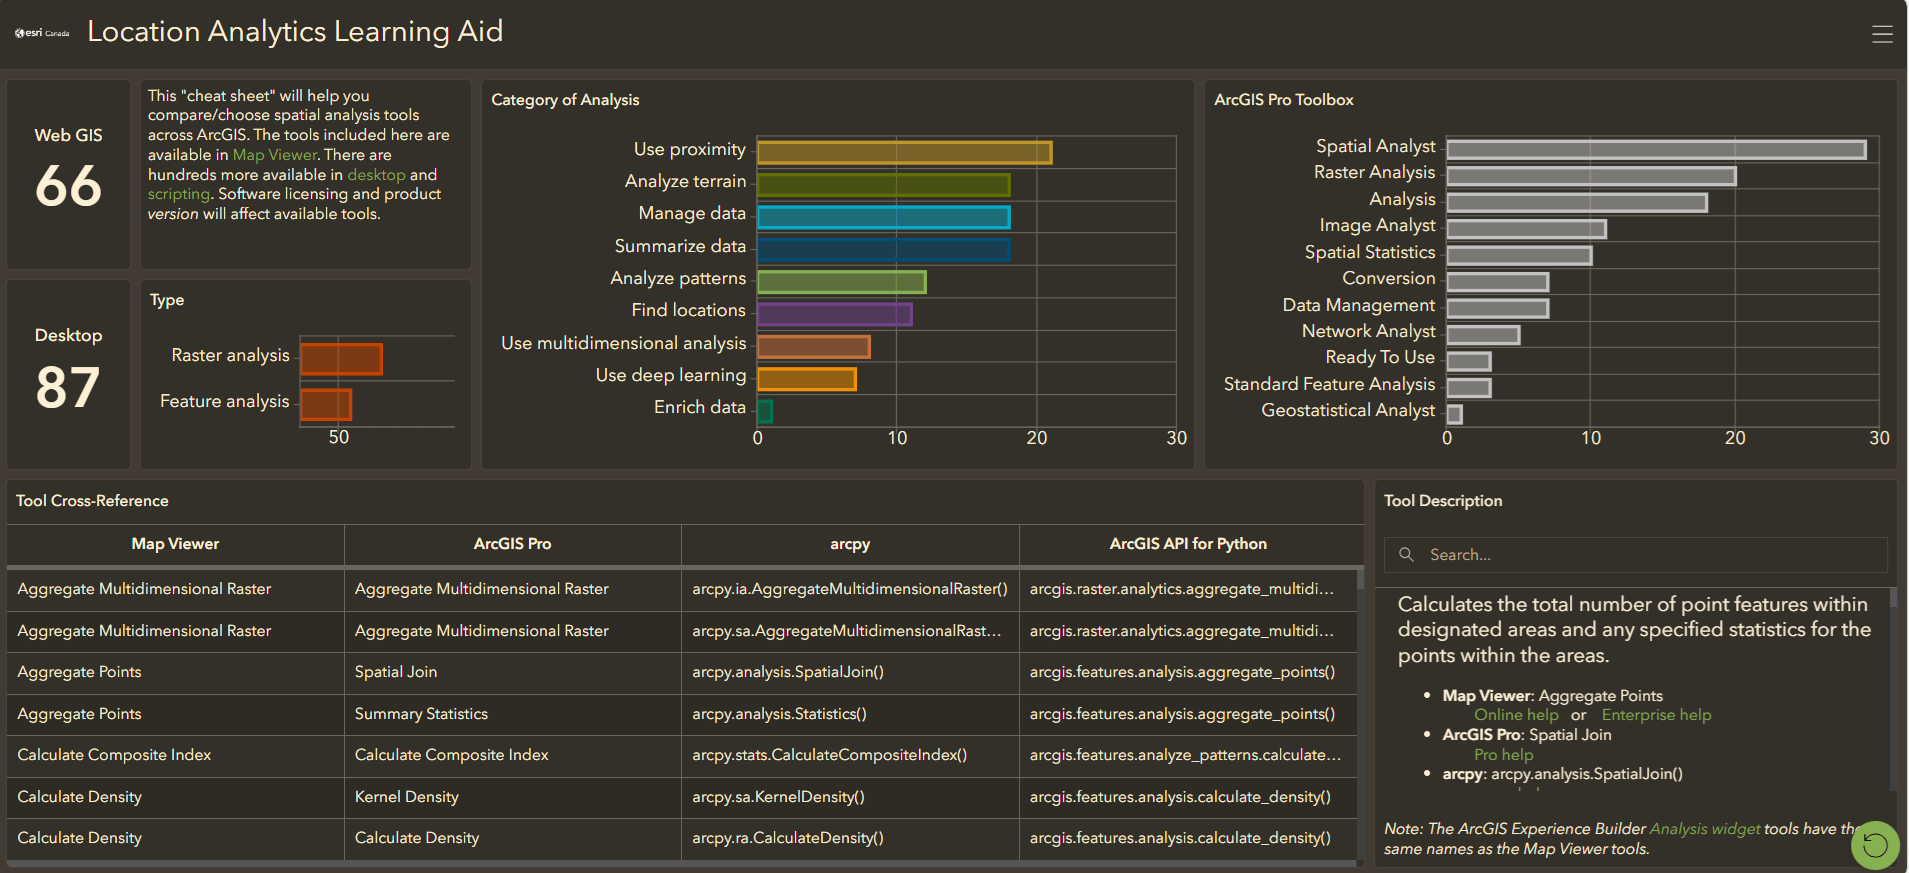Select Calculate Composite Index in Map Viewer column
This screenshot has width=1909, height=873.
(175, 755)
